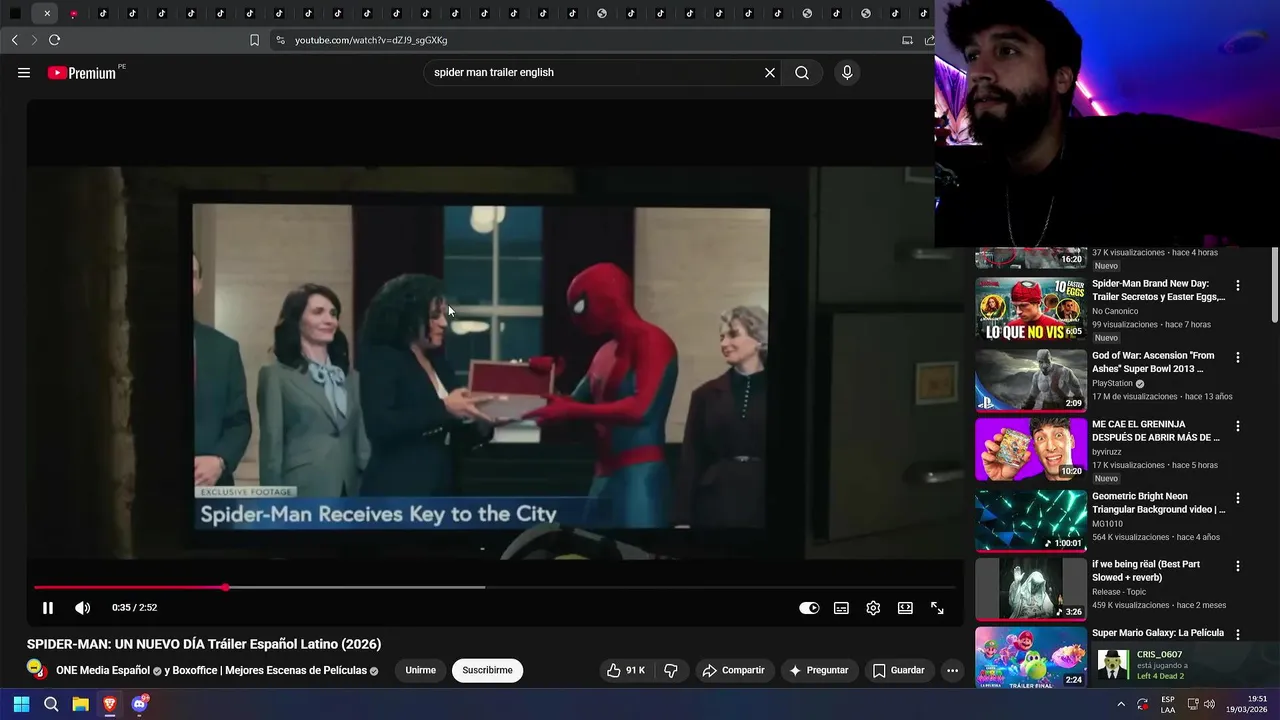Open the taskbar volume control
Viewport: 1280px width, 720px height.
[x=1211, y=704]
